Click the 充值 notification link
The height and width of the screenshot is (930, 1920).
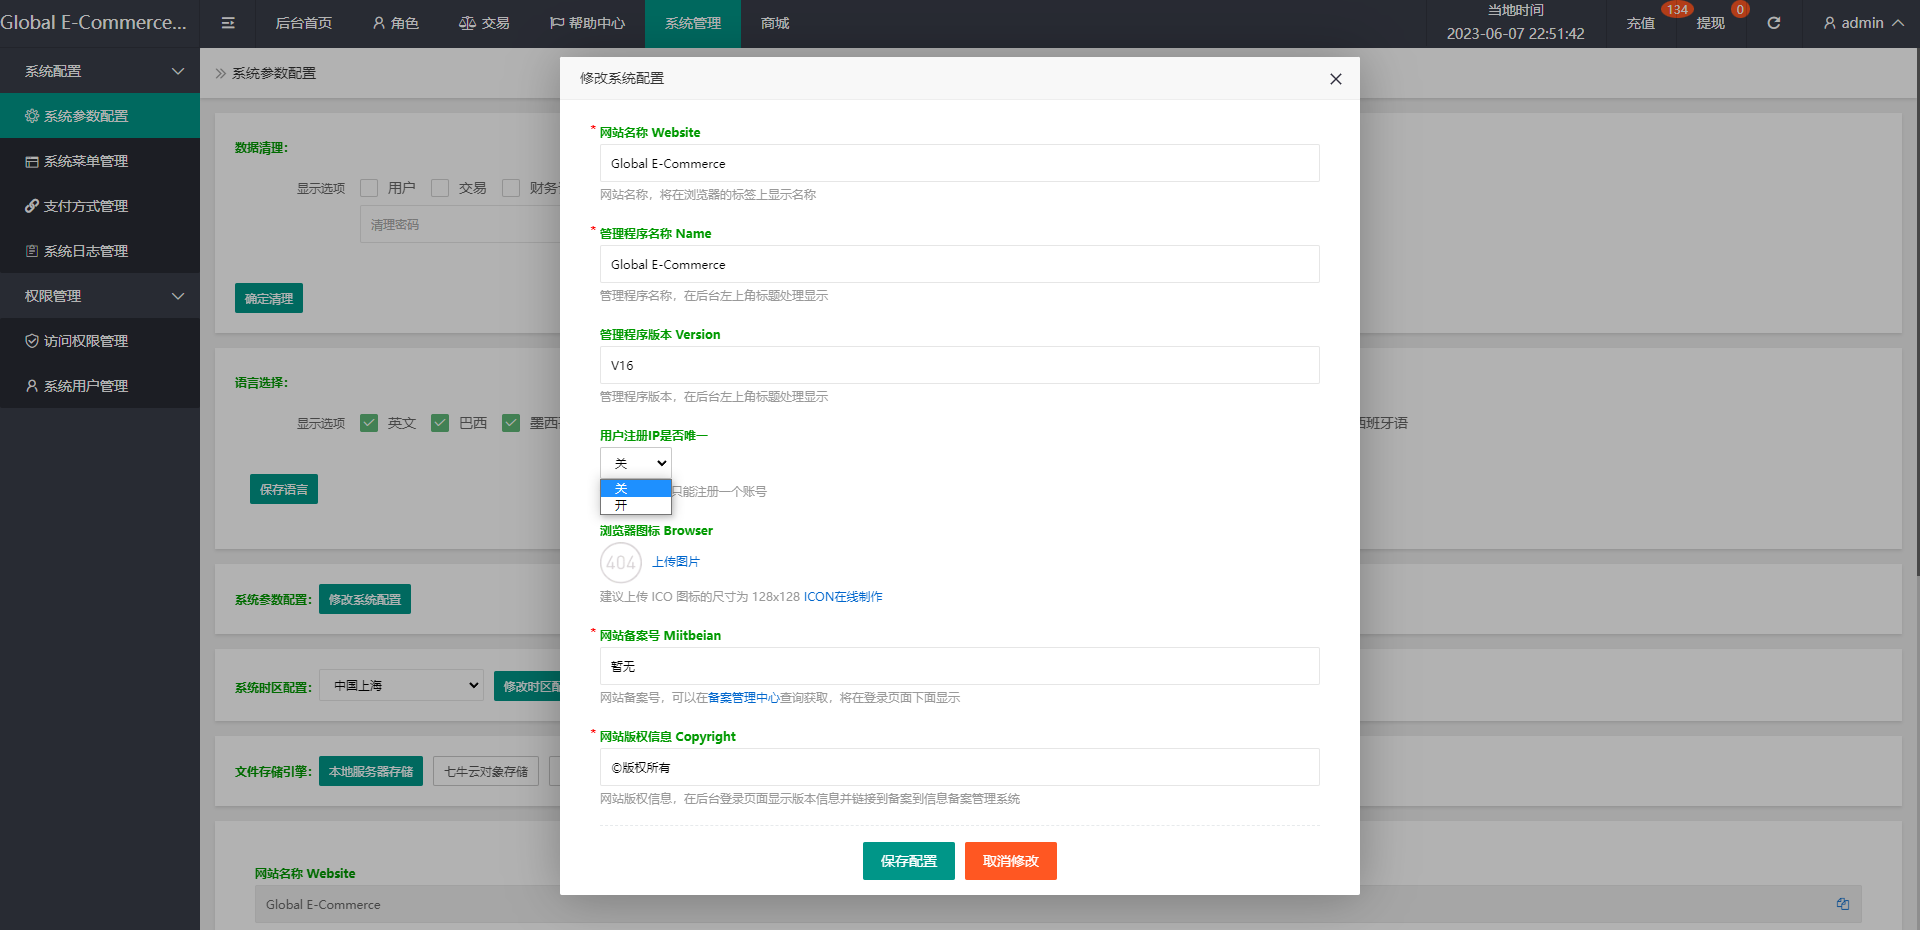pos(1640,23)
